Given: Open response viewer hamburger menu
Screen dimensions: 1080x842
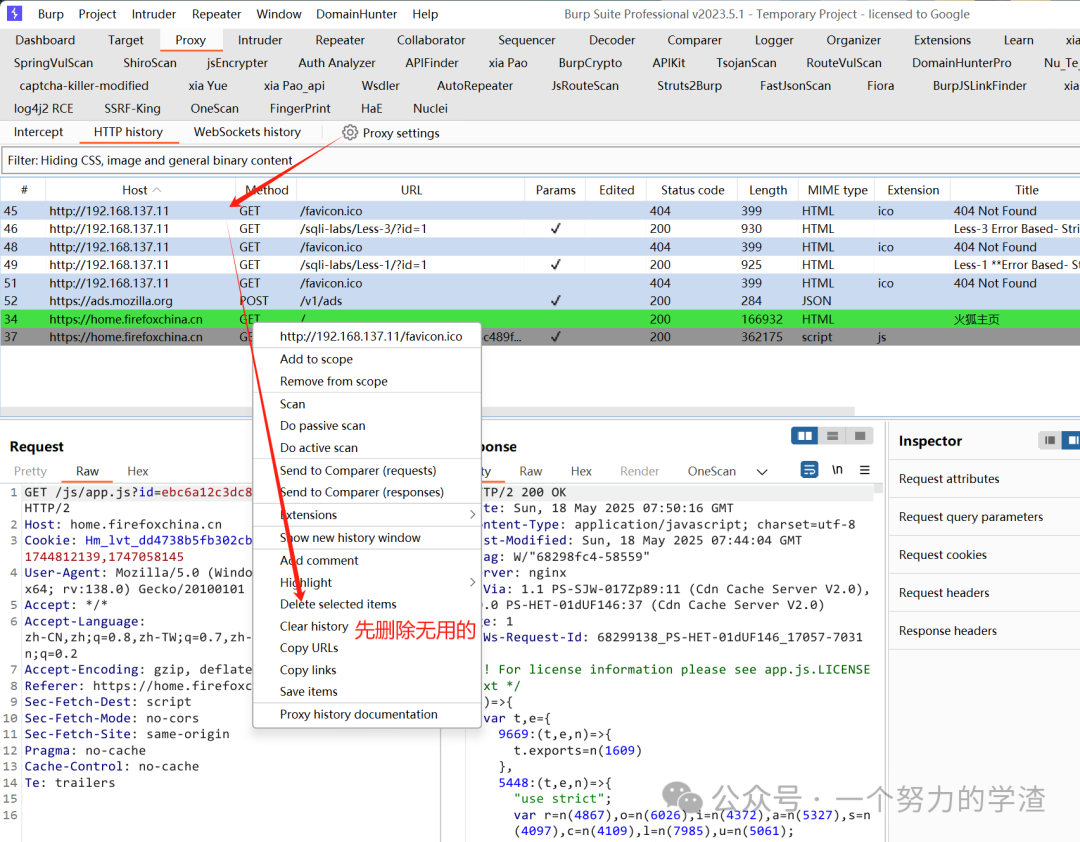Looking at the screenshot, I should point(864,470).
